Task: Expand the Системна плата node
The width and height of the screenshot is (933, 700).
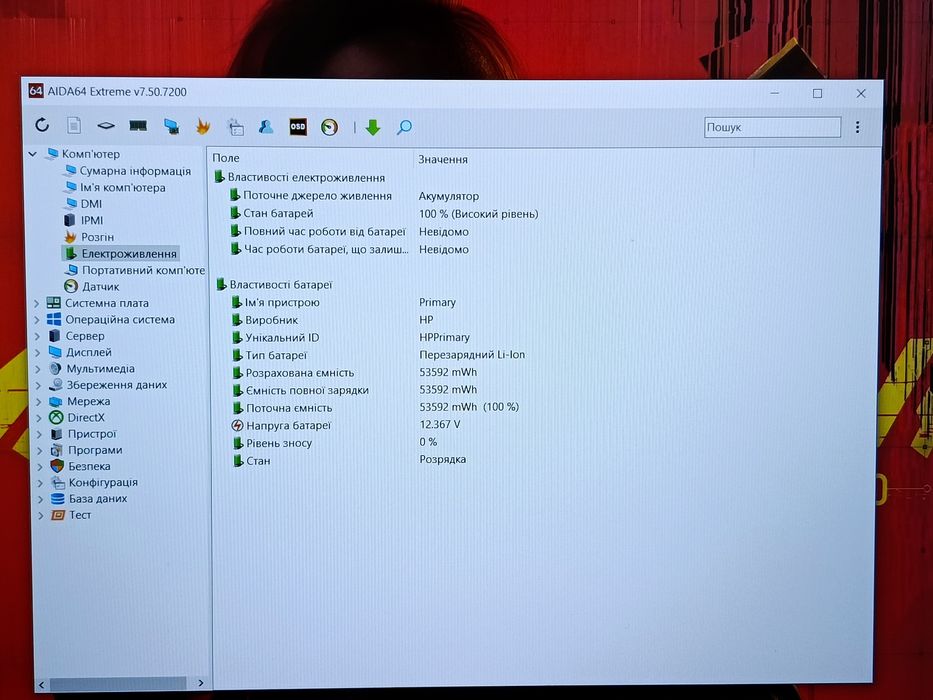Action: (x=37, y=304)
